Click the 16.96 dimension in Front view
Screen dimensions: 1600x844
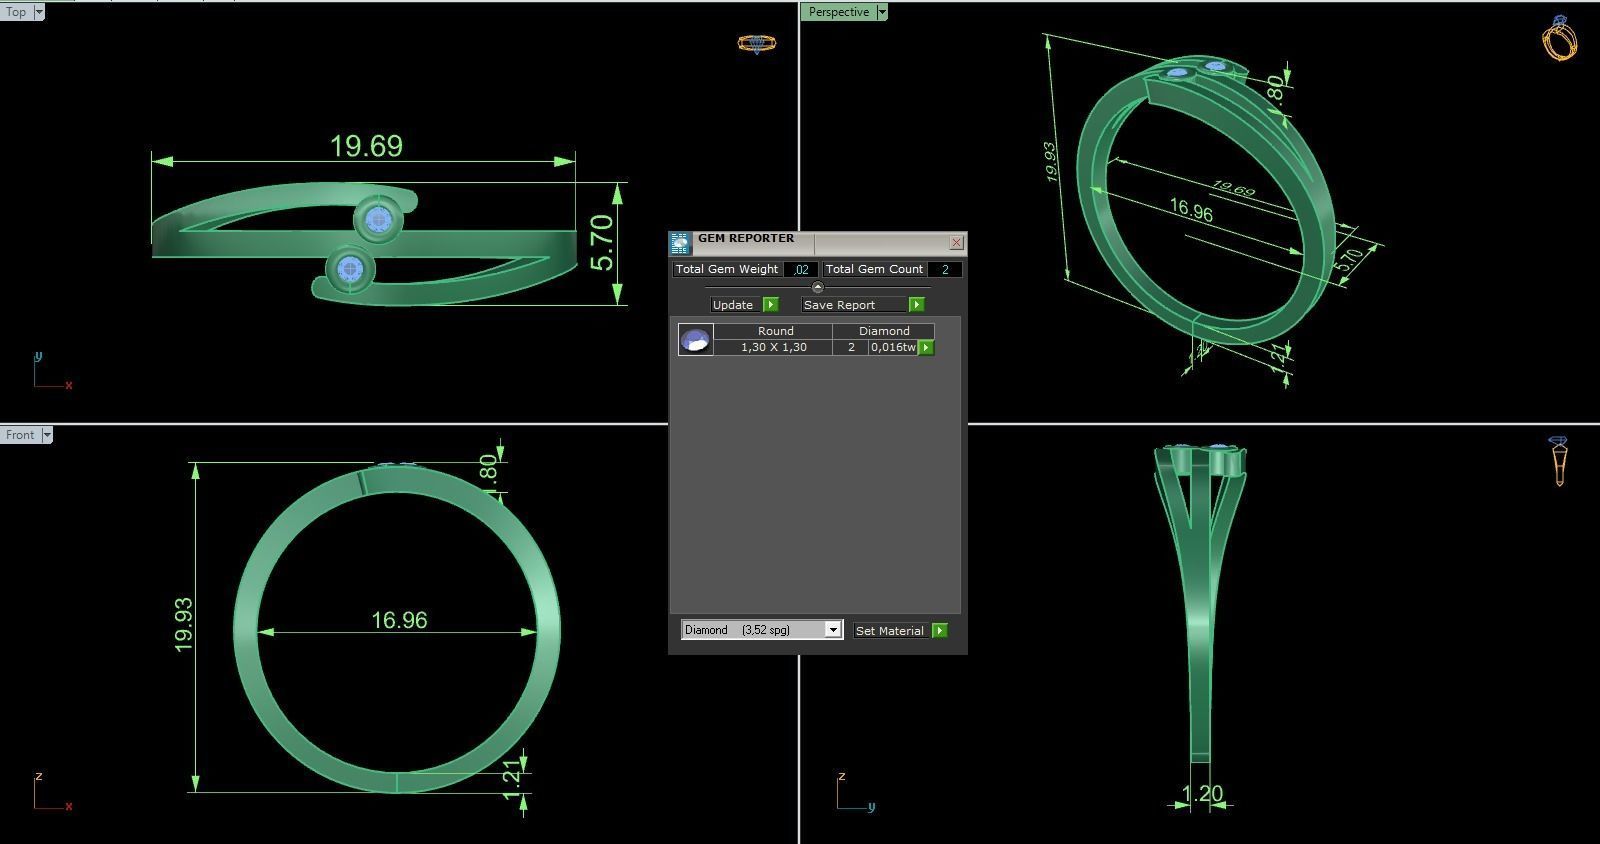(x=399, y=620)
